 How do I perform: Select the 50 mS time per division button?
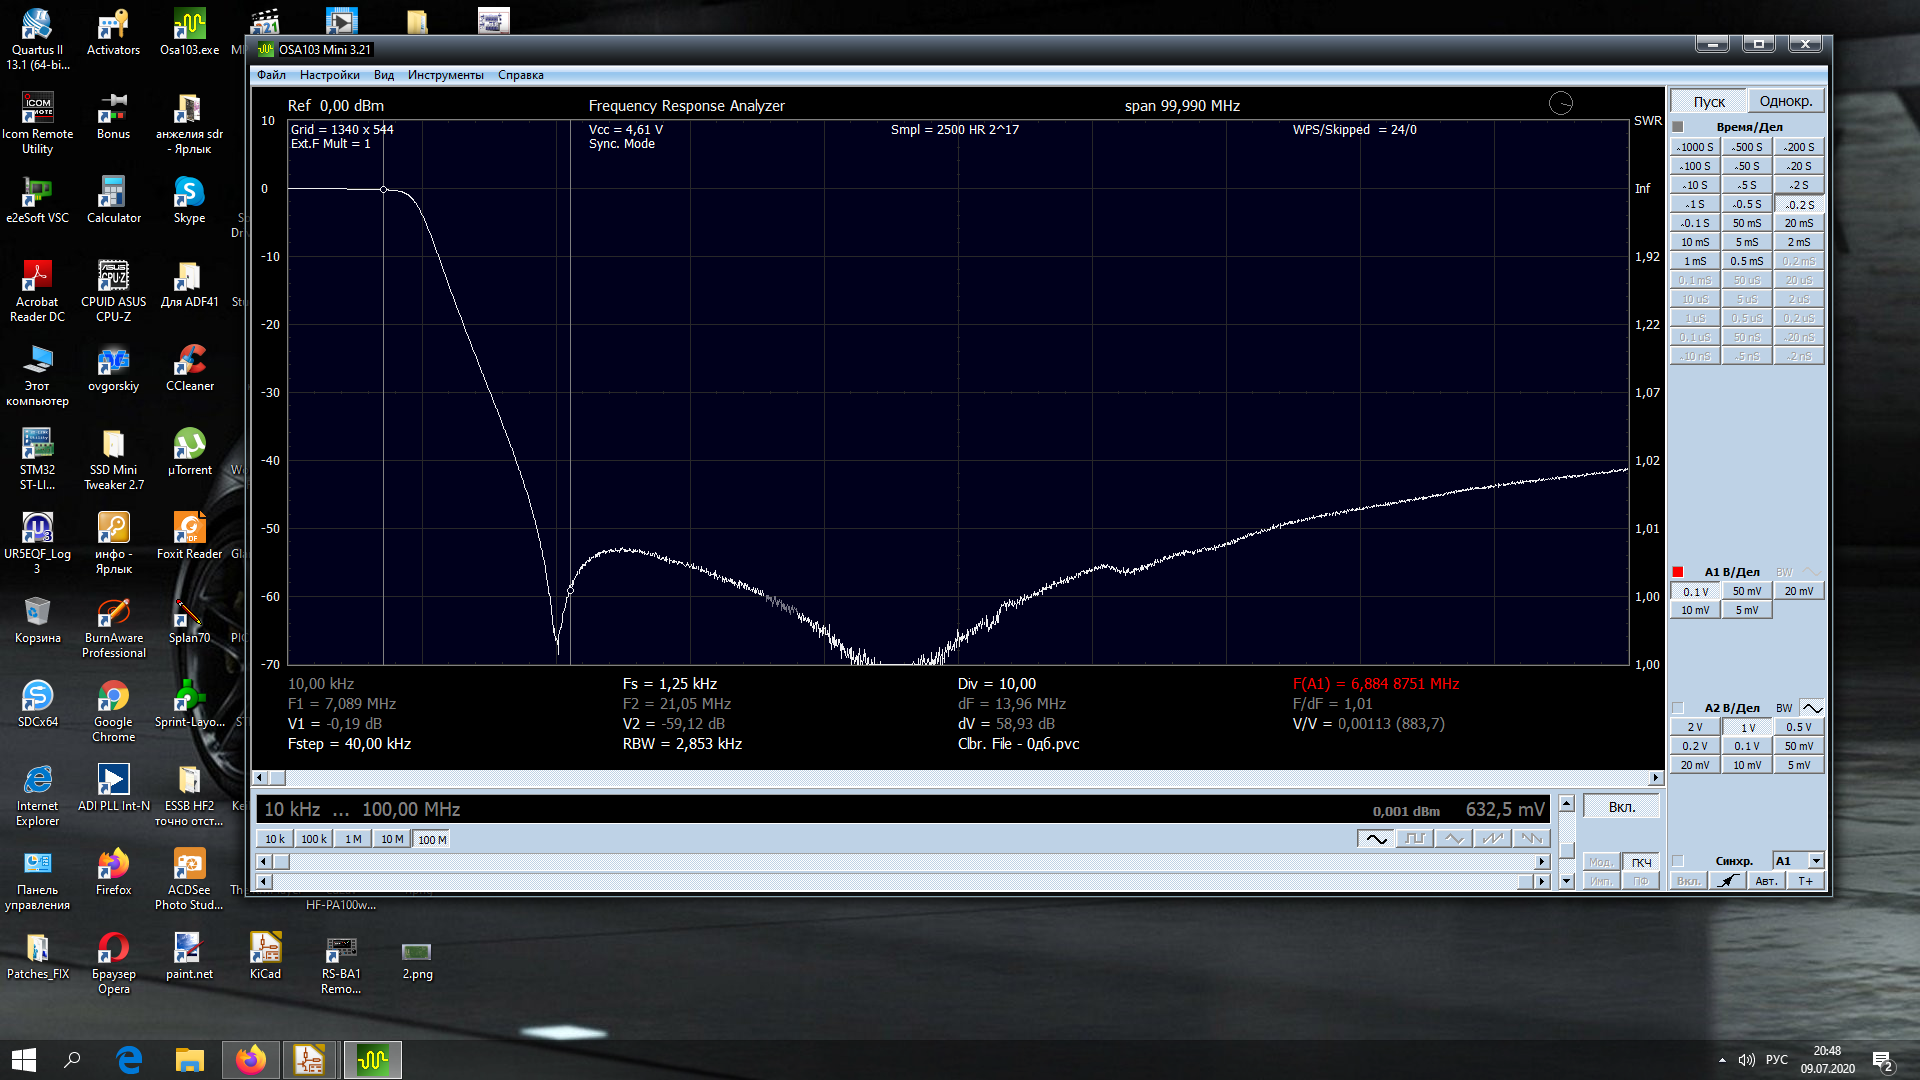coord(1746,223)
